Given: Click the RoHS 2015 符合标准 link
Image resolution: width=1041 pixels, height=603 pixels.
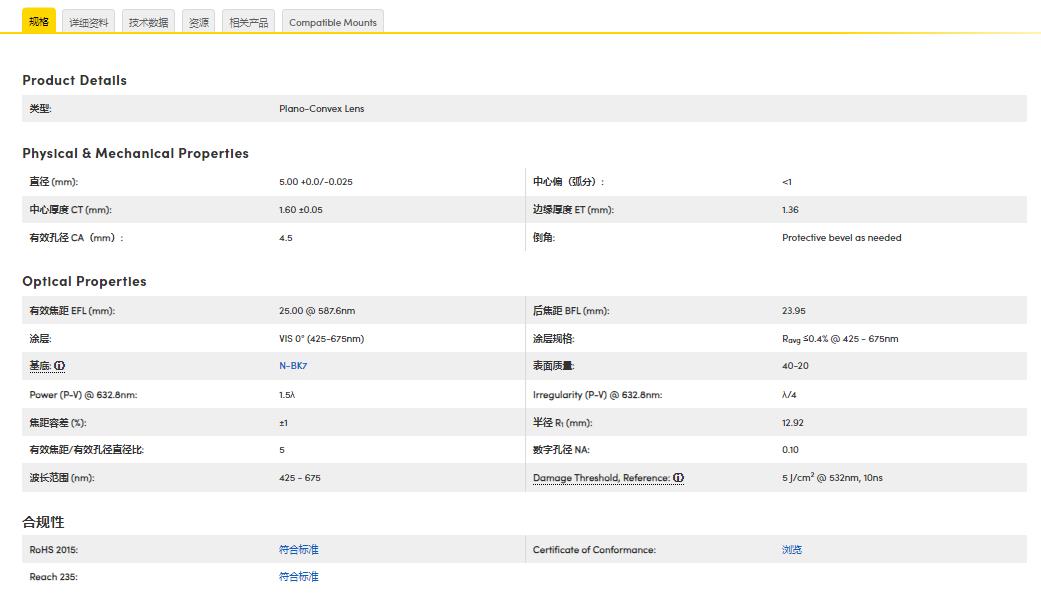Looking at the screenshot, I should (x=298, y=549).
